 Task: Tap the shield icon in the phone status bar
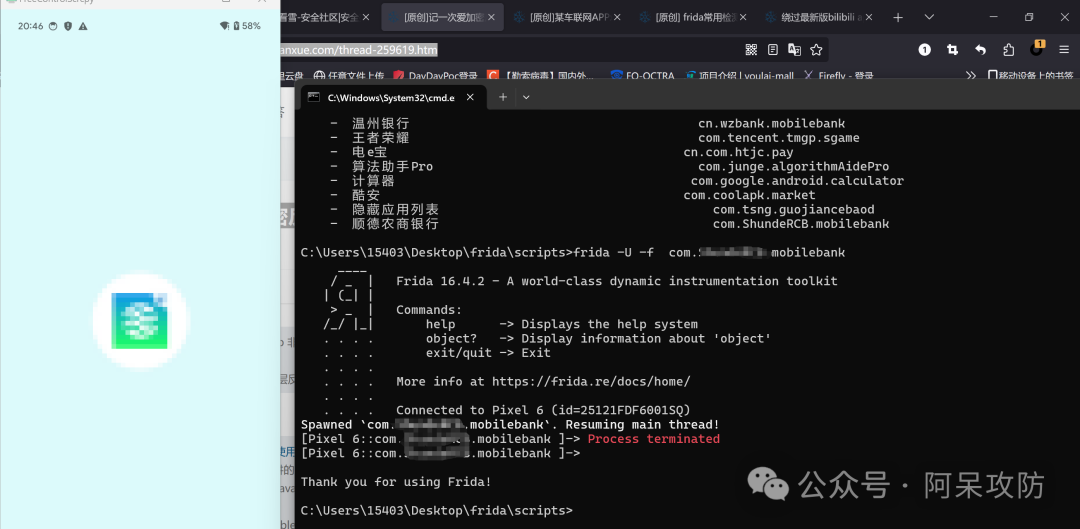(x=68, y=25)
